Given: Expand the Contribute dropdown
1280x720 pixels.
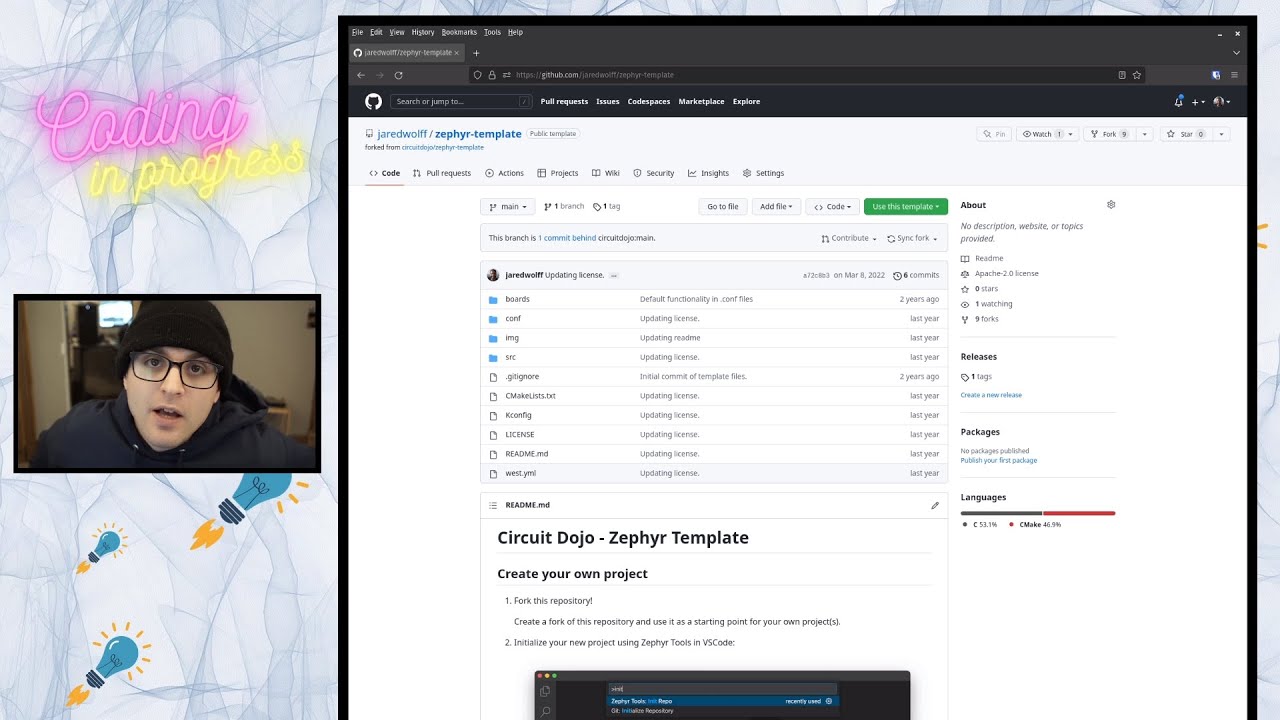Looking at the screenshot, I should click(x=849, y=239).
